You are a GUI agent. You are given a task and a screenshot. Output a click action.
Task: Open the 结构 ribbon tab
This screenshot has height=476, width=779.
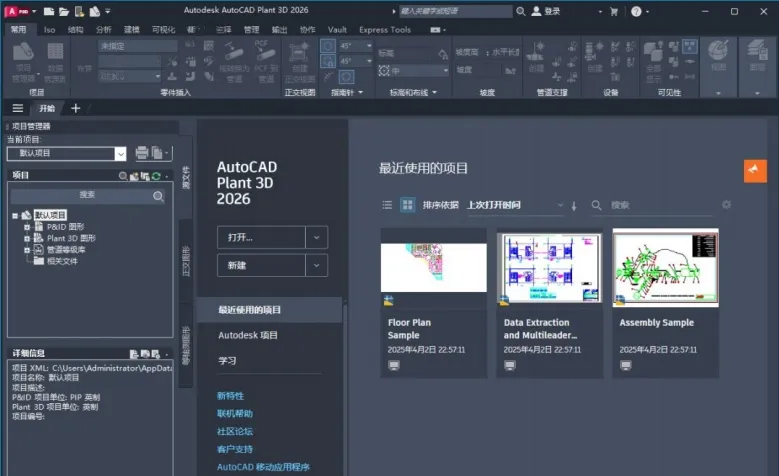pyautogui.click(x=76, y=30)
